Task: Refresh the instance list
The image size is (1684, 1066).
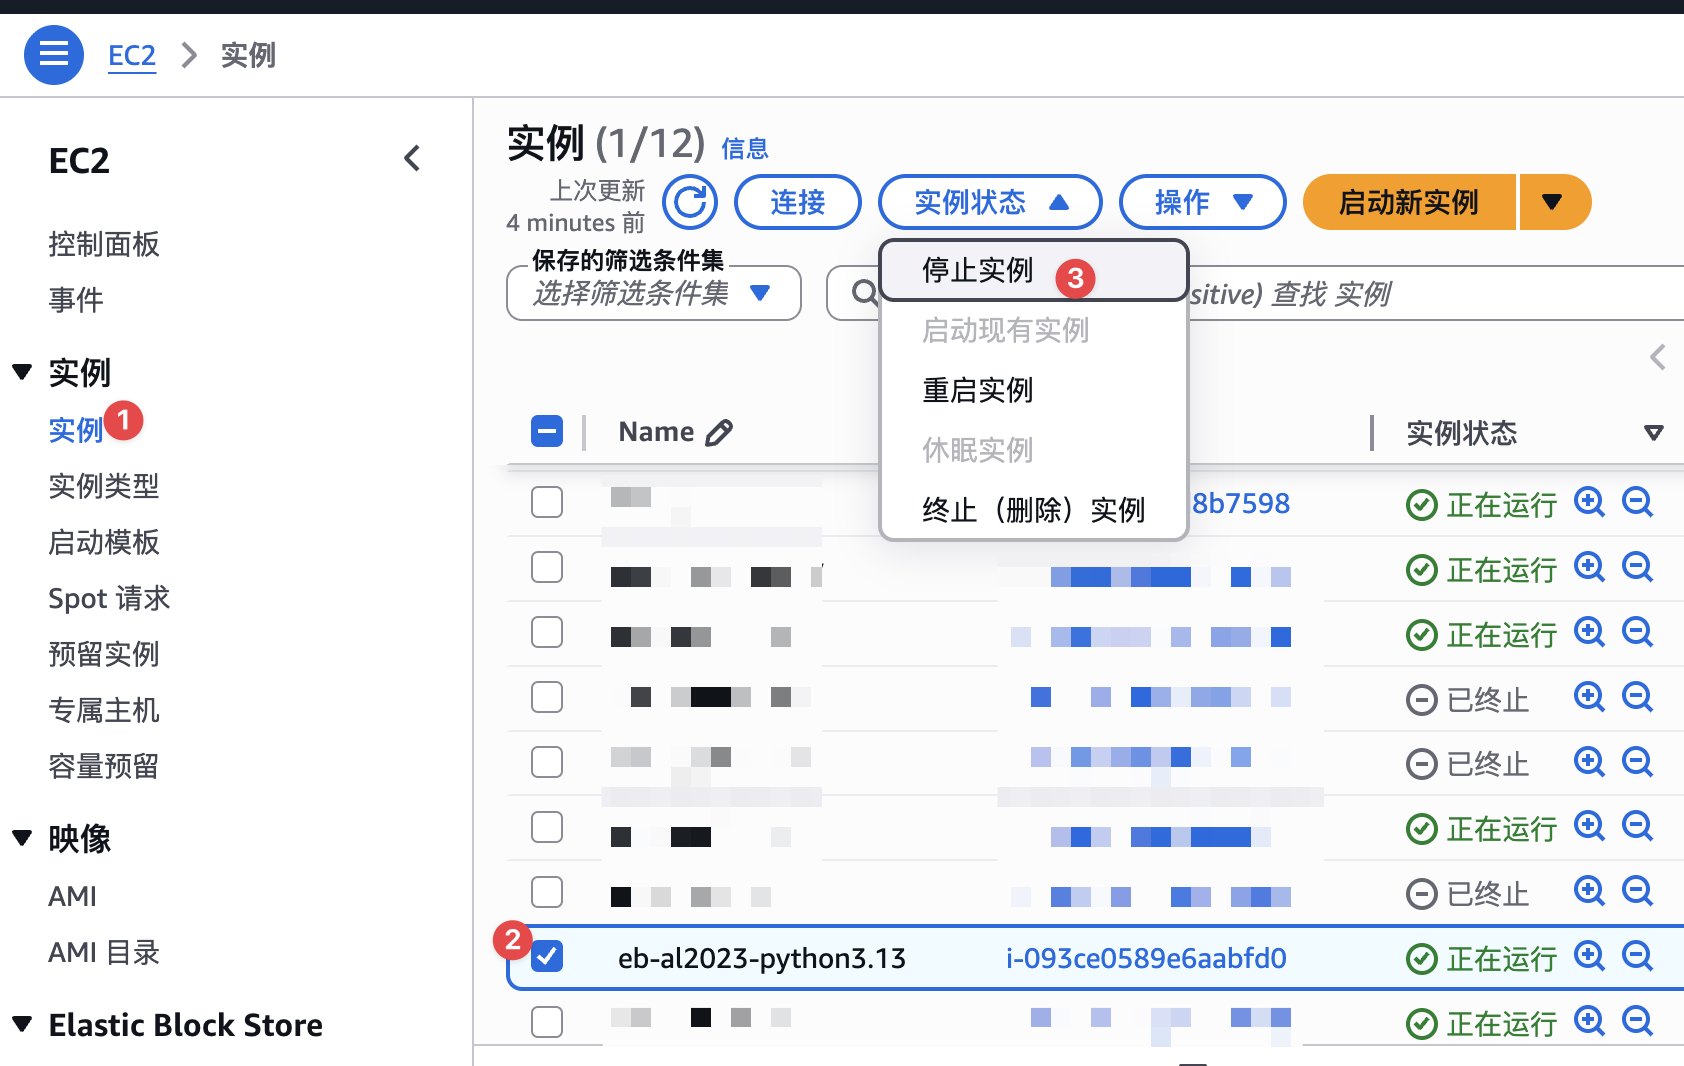Action: tap(690, 202)
